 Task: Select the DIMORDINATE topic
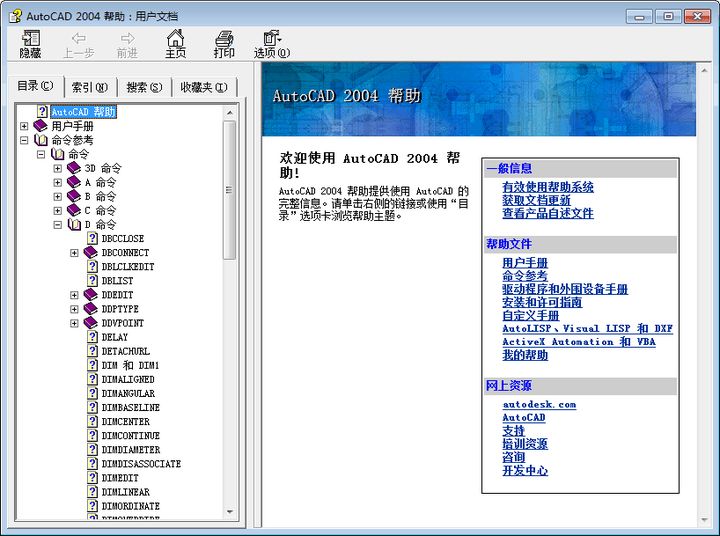(130, 506)
